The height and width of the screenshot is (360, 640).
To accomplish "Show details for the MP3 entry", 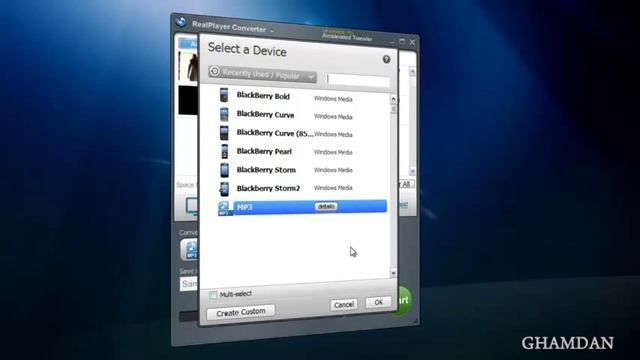I will point(326,207).
